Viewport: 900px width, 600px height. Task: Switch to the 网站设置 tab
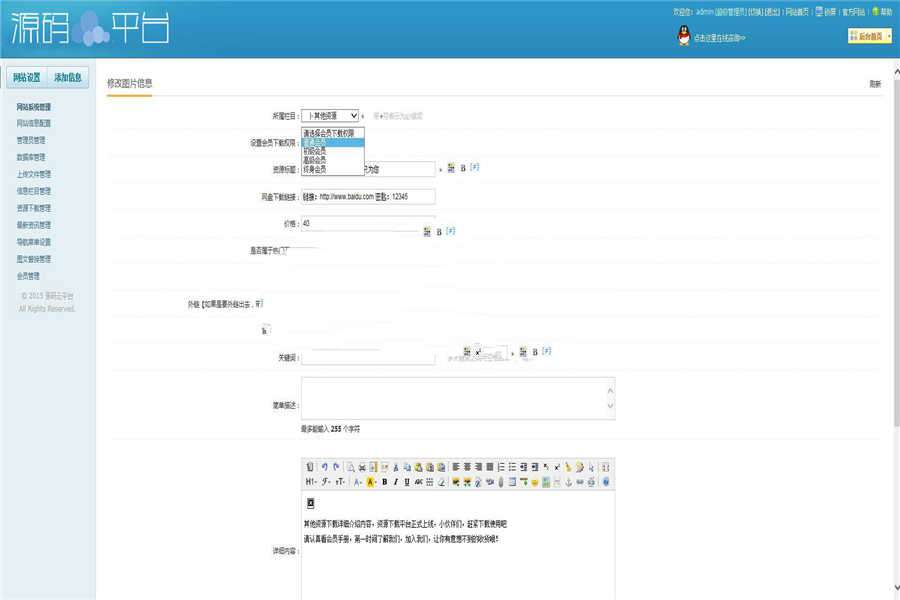26,78
